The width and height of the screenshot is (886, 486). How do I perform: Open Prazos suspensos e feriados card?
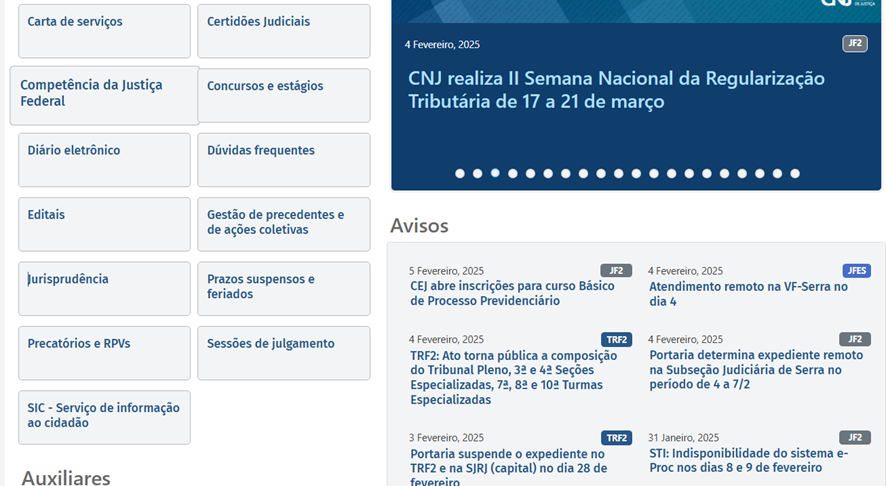[284, 289]
